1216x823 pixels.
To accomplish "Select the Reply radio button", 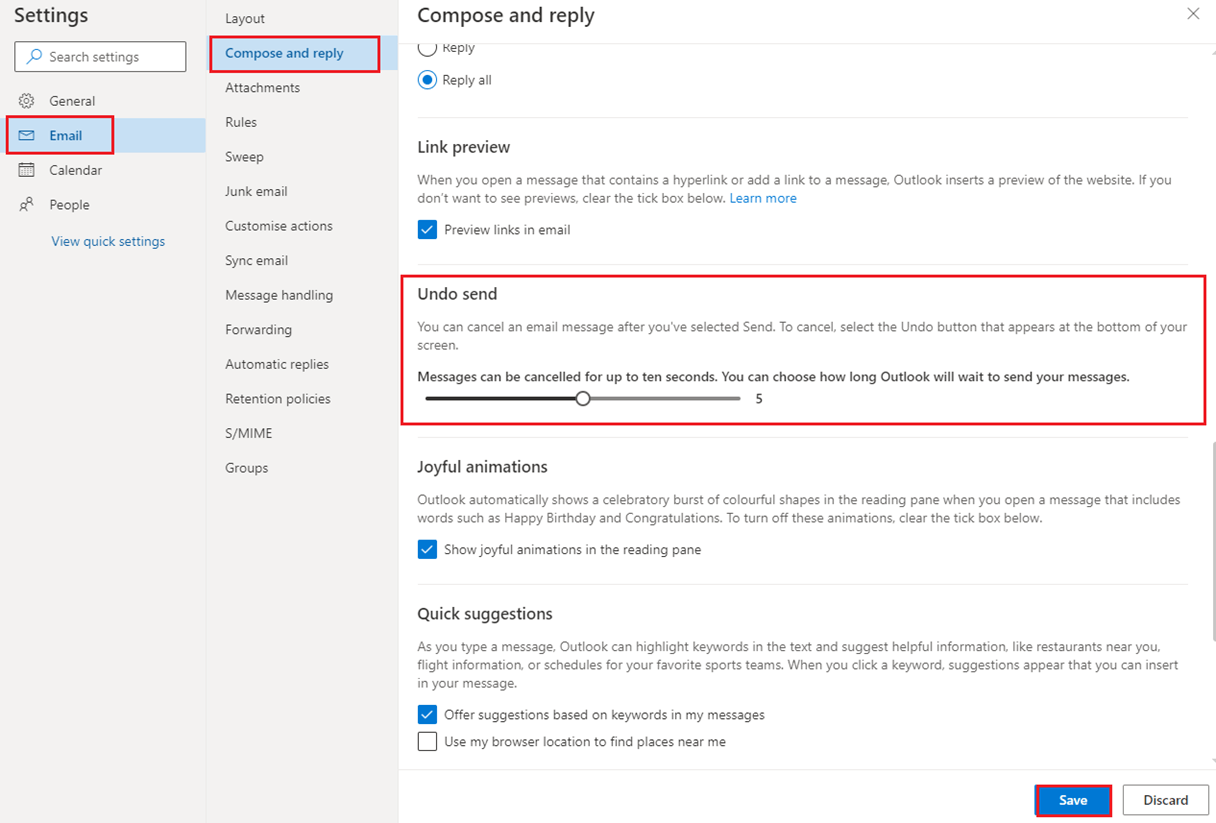I will [x=427, y=47].
